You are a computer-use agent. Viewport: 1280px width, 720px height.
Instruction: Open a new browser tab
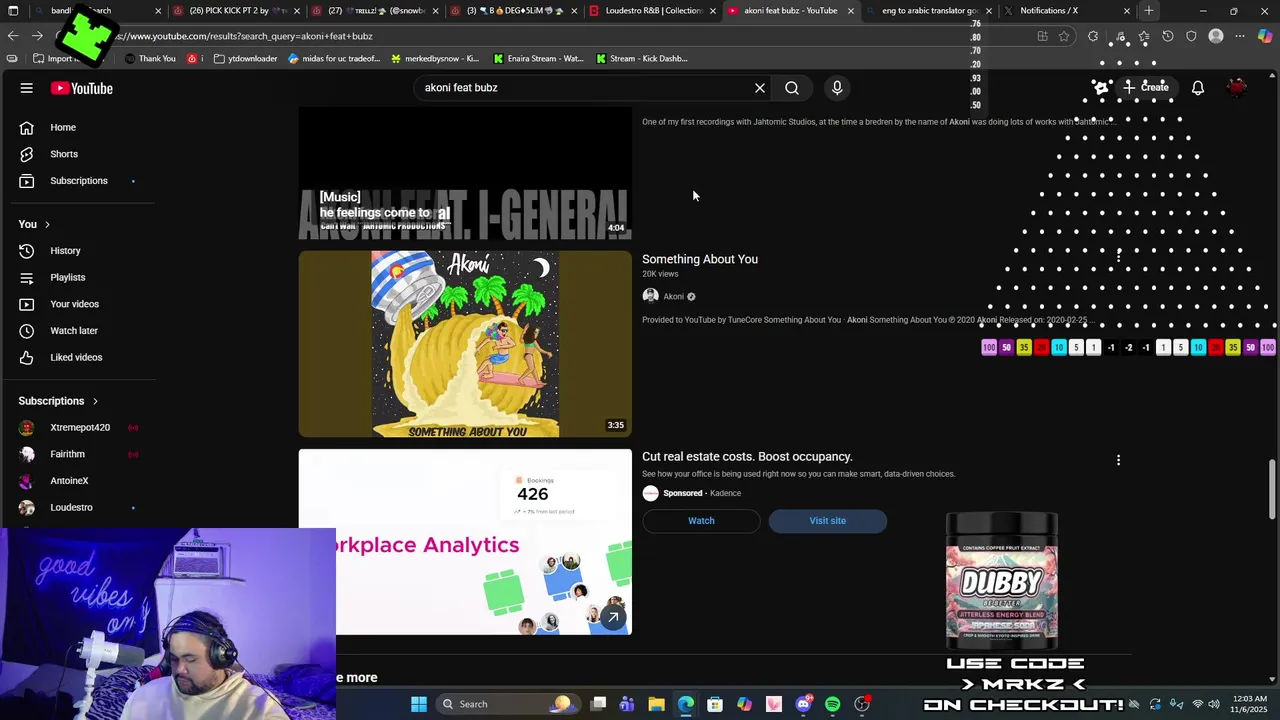1149,11
